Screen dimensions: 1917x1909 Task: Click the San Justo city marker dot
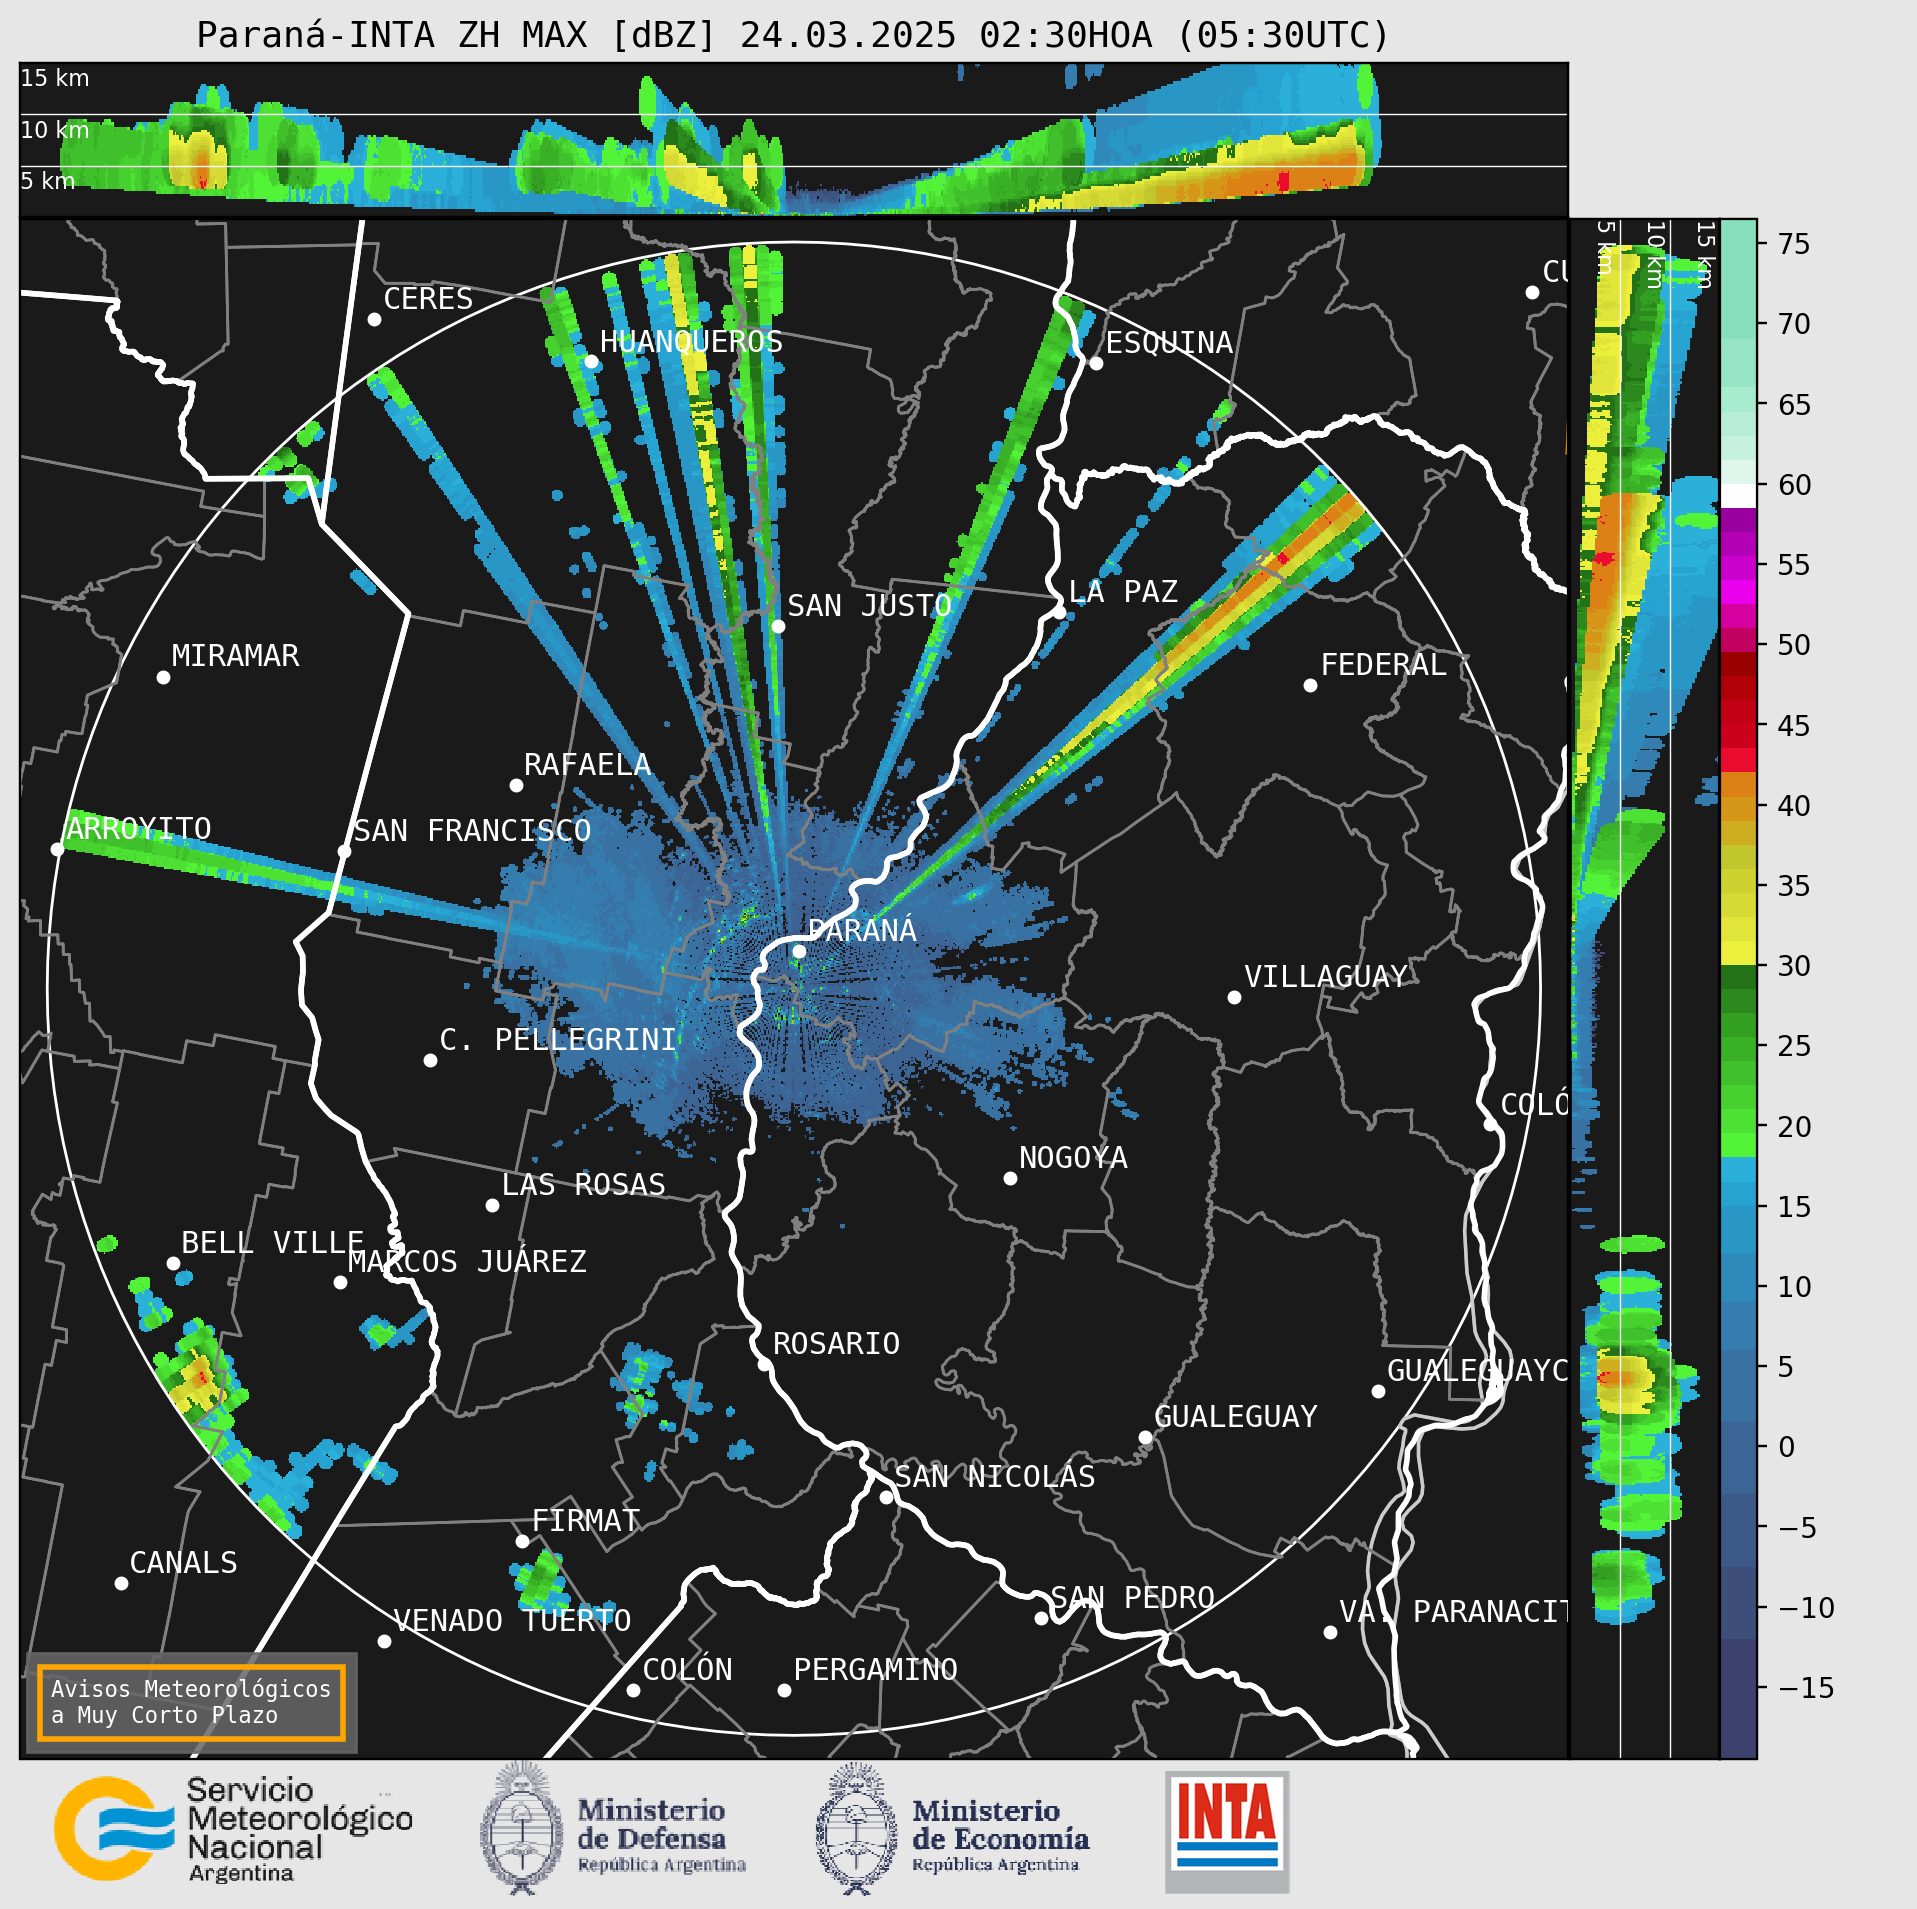[778, 626]
